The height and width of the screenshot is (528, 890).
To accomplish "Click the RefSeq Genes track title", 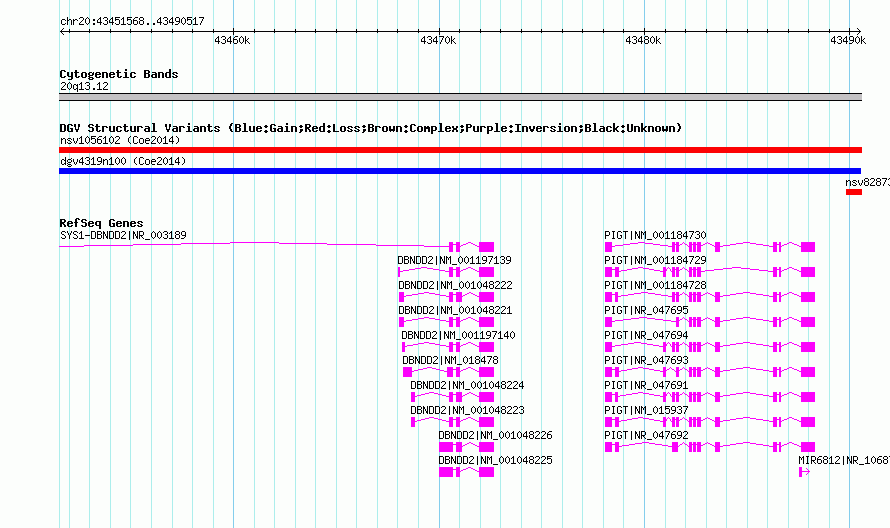I will [101, 223].
